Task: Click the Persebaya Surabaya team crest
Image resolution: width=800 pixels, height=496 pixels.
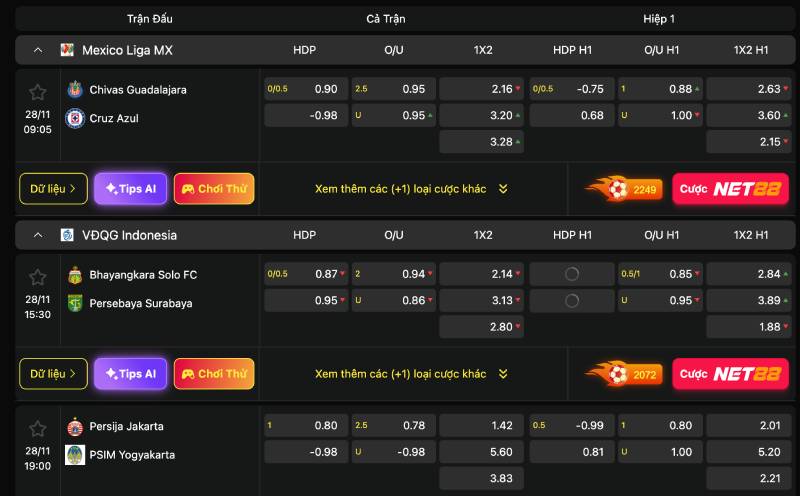Action: click(x=74, y=303)
